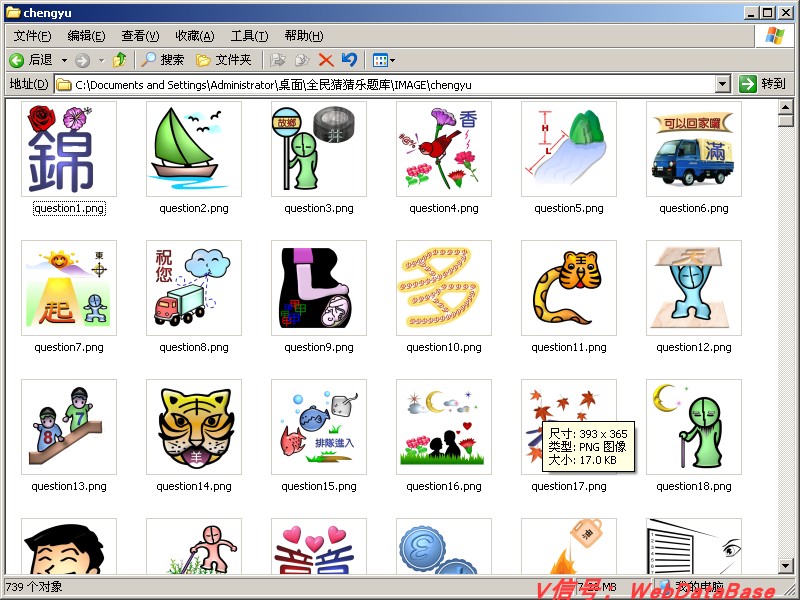The height and width of the screenshot is (600, 800).
Task: Toggle the Folders (文件夹) pane button
Action: coord(223,60)
